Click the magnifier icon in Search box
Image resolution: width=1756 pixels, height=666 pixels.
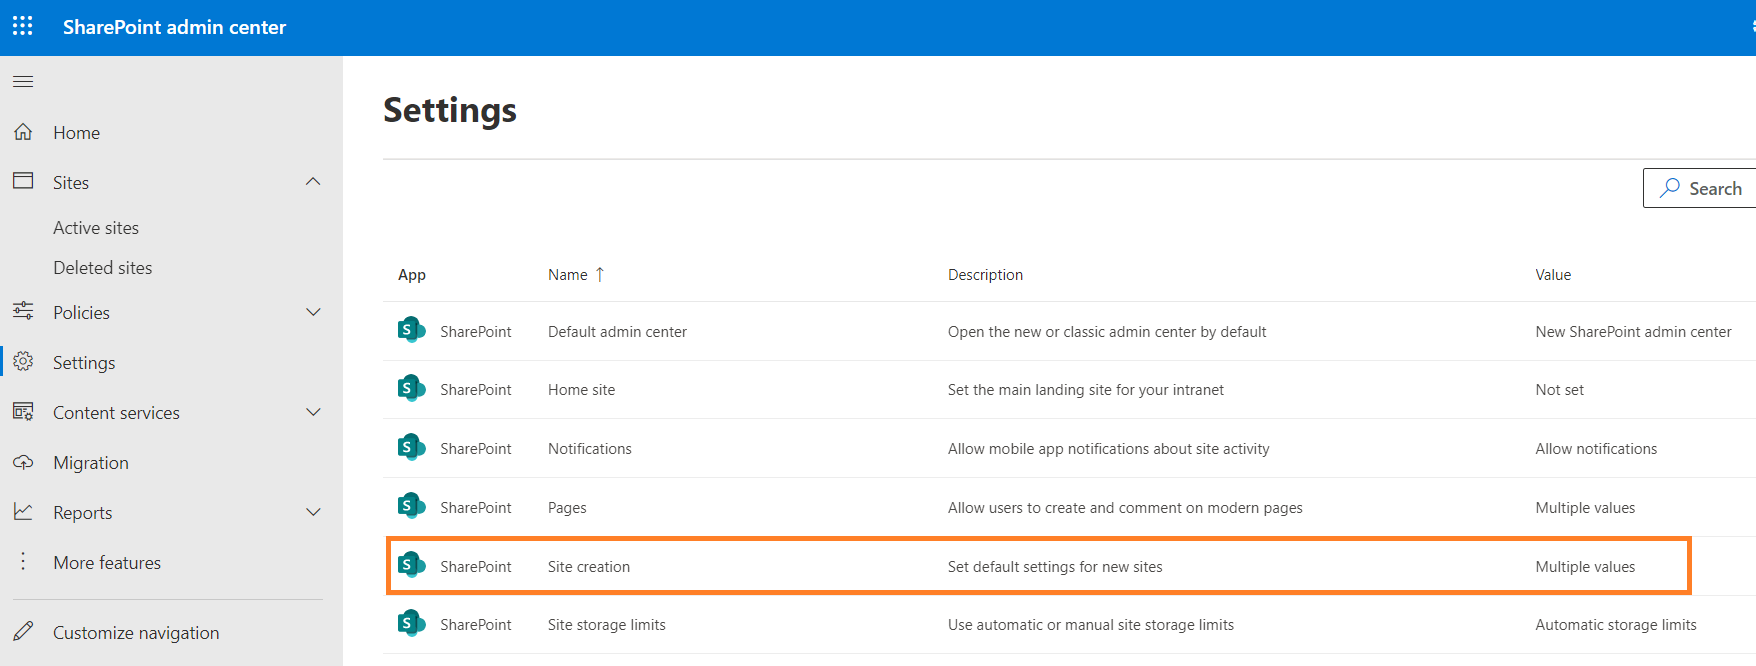pos(1669,187)
